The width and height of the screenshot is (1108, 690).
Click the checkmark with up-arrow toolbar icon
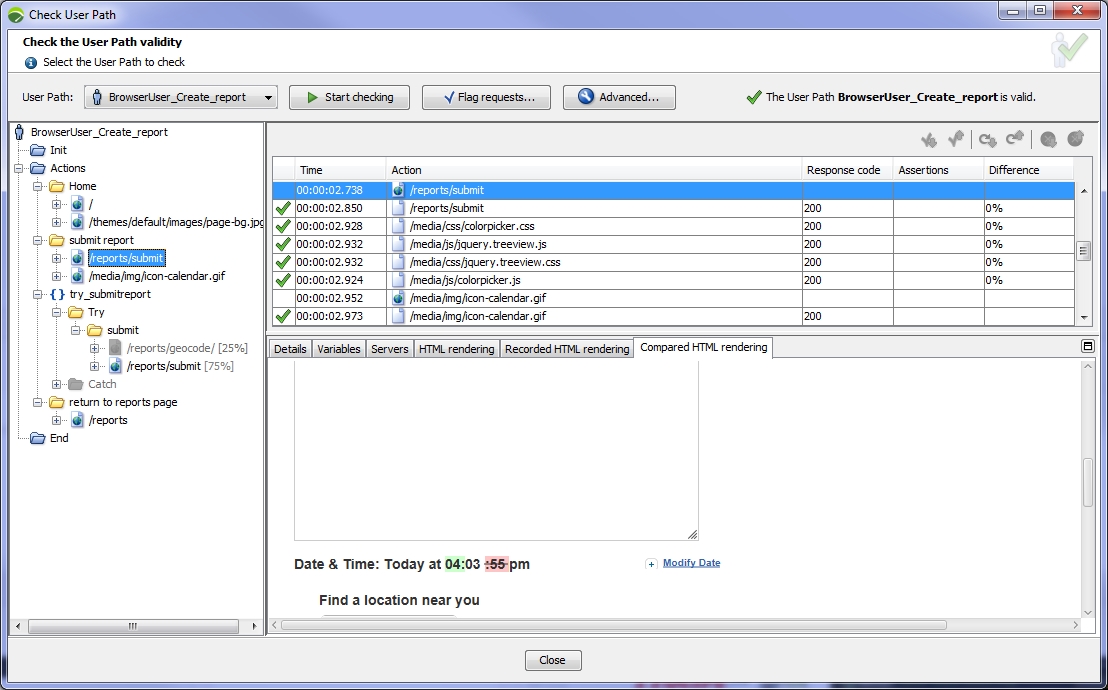(x=956, y=140)
